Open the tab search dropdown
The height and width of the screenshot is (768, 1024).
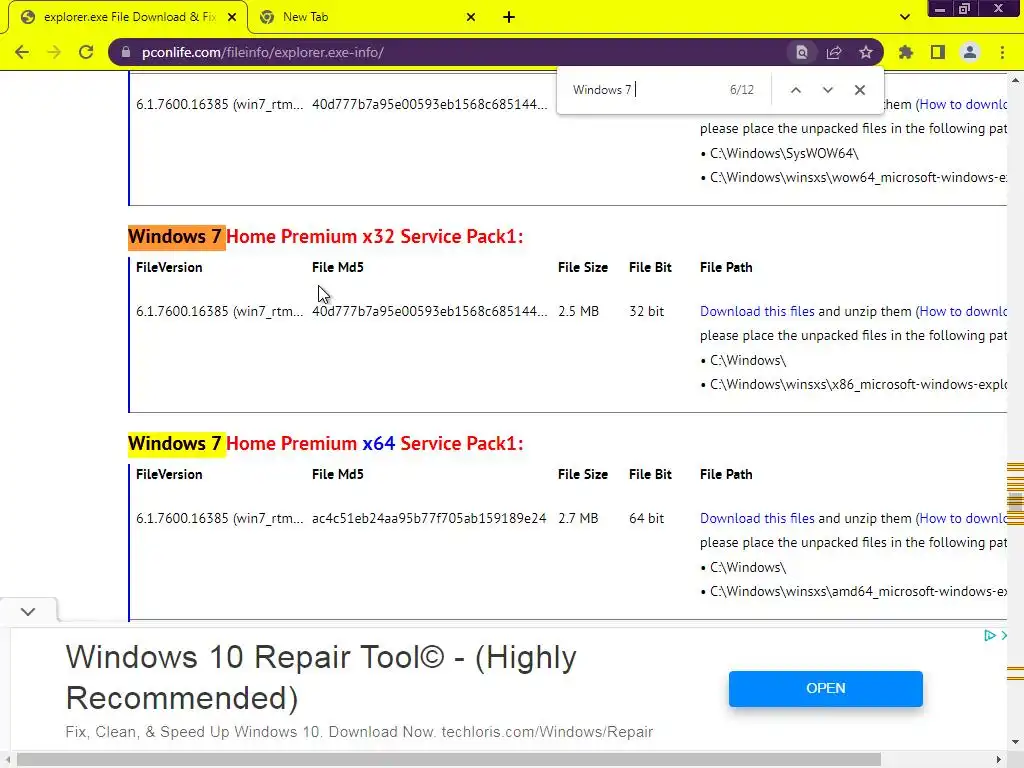pyautogui.click(x=904, y=17)
